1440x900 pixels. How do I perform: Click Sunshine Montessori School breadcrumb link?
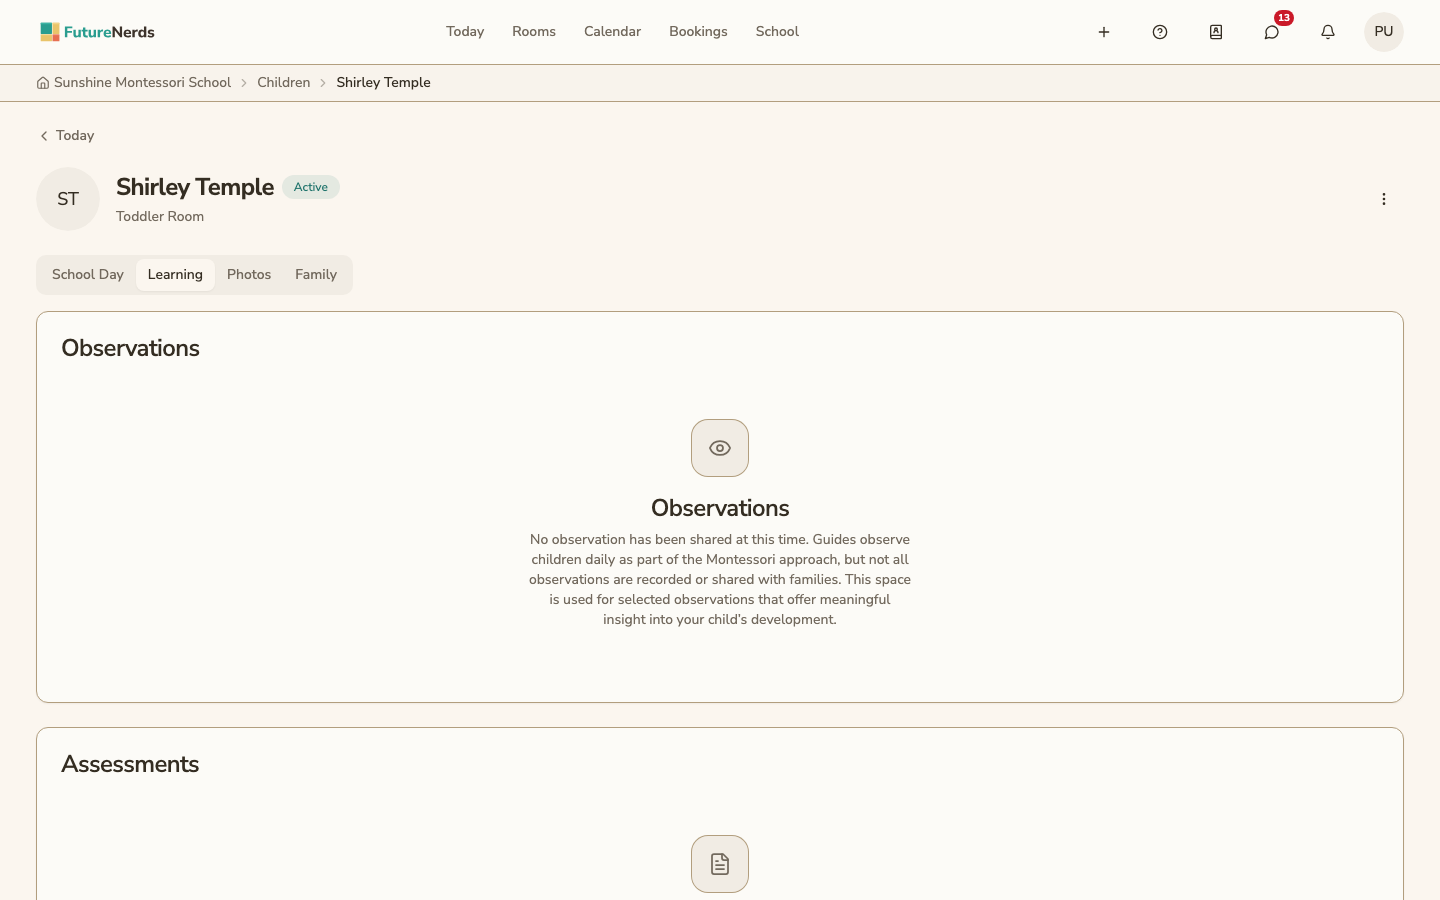142,83
